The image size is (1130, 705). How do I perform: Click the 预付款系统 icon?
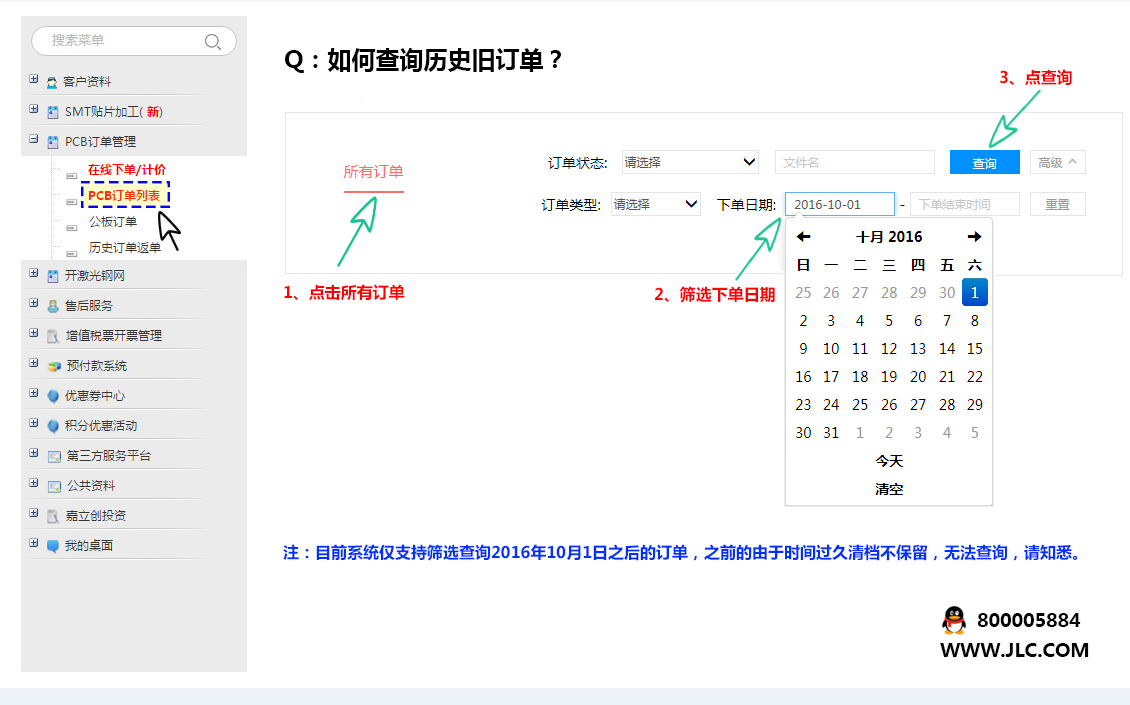click(x=53, y=366)
